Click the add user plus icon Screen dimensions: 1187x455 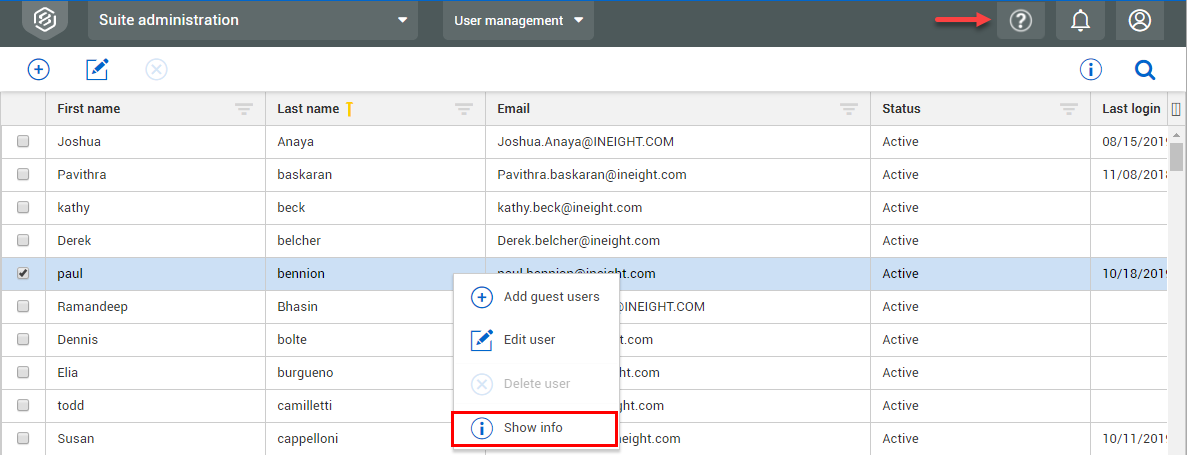pyautogui.click(x=38, y=69)
